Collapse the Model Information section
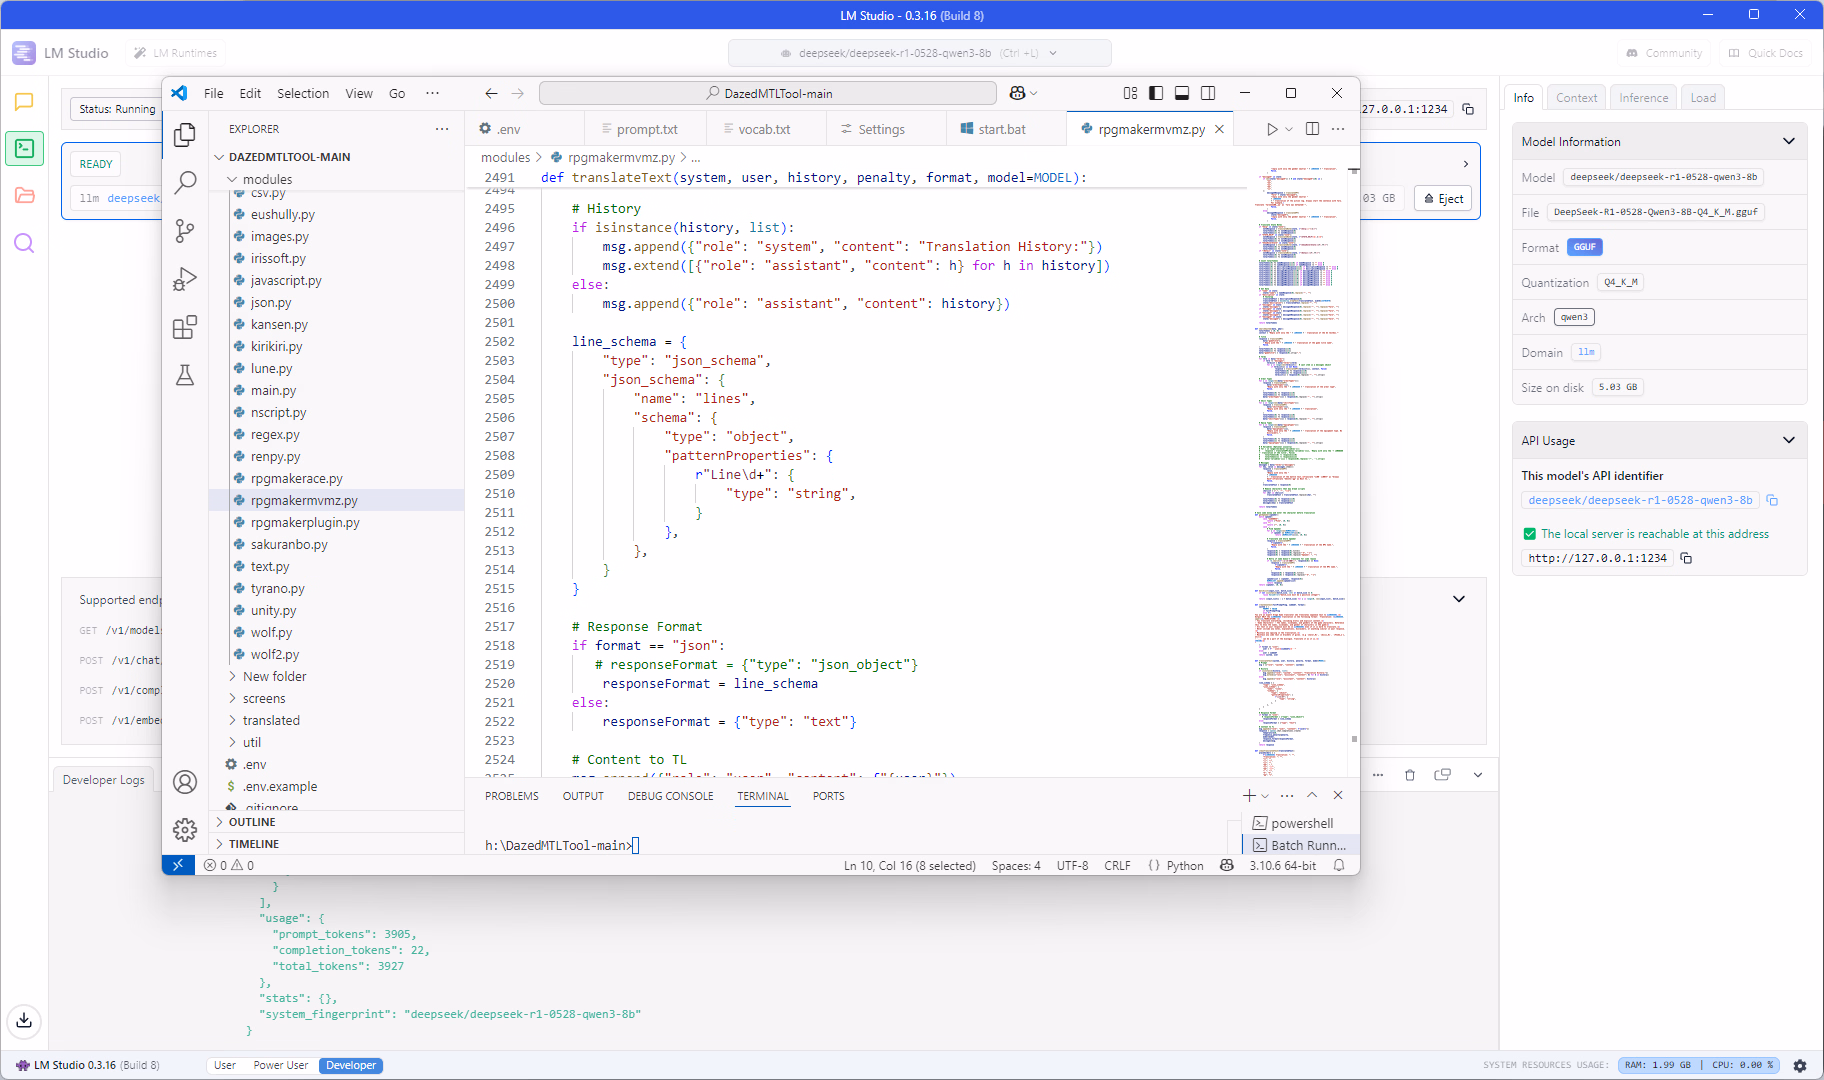Image resolution: width=1824 pixels, height=1080 pixels. point(1789,141)
